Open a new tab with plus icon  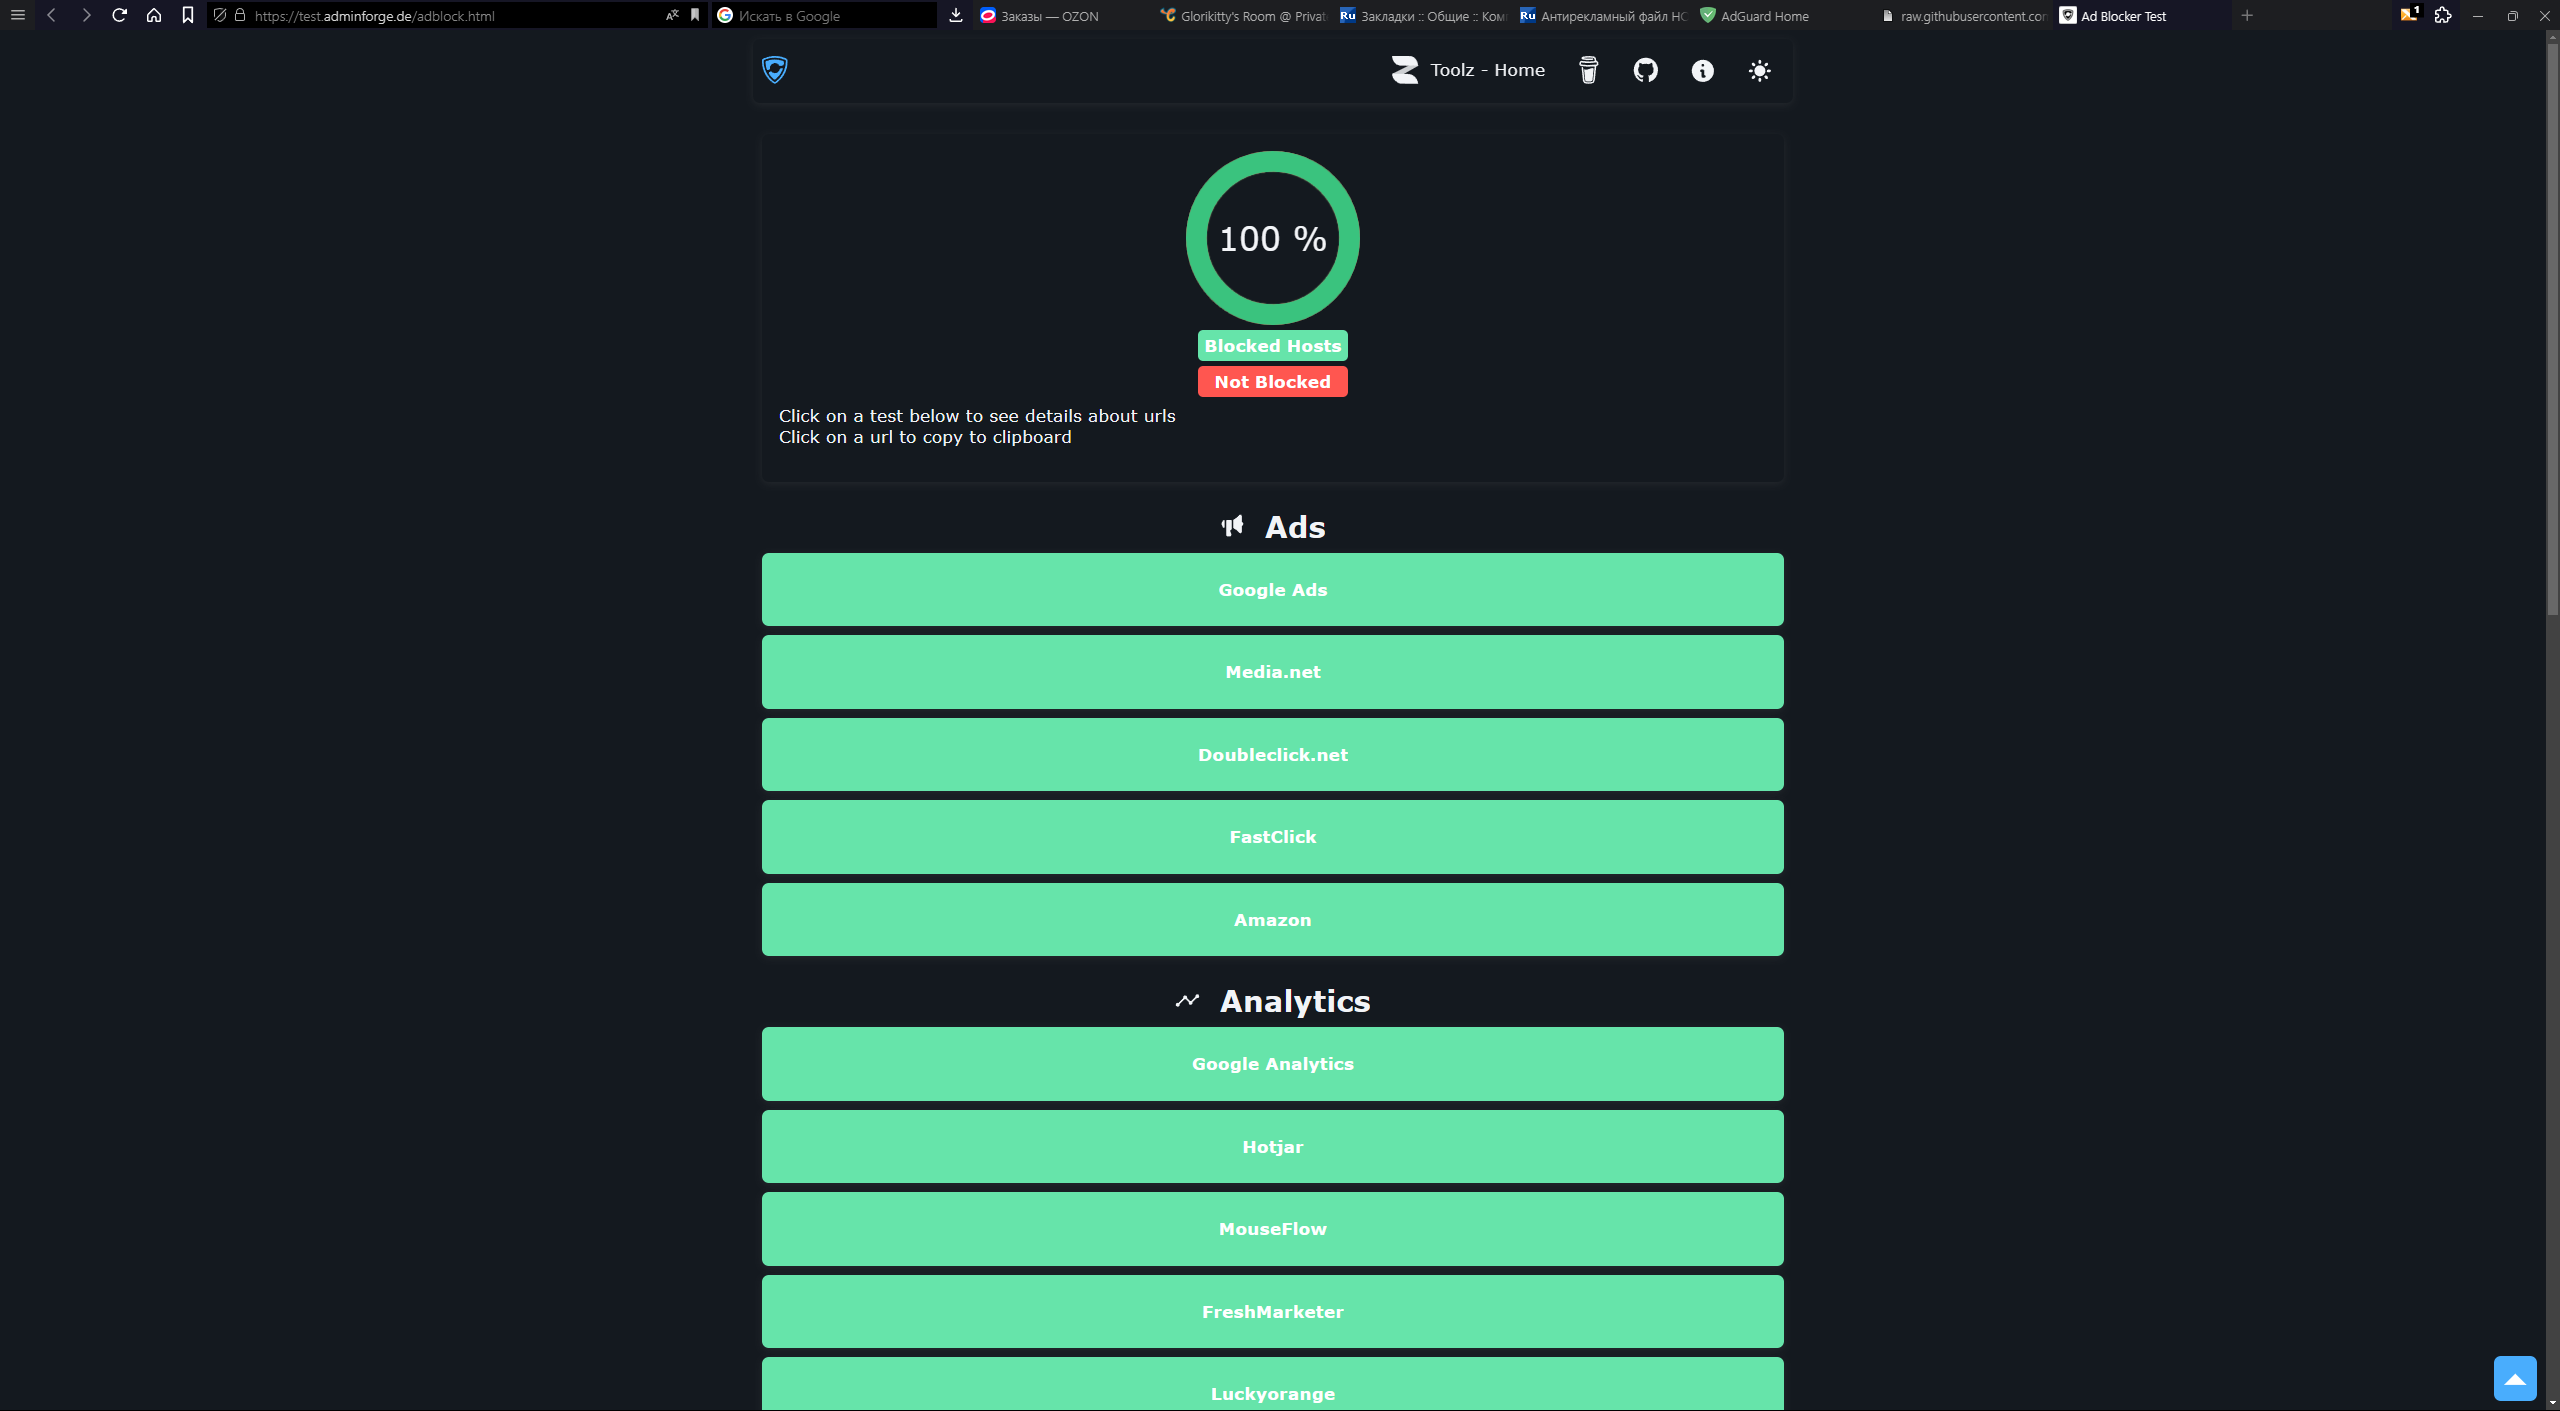pyautogui.click(x=2247, y=15)
